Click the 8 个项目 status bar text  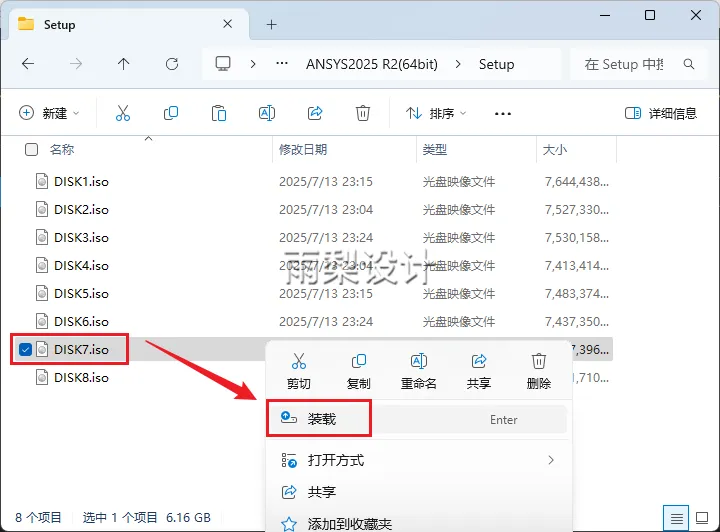tap(38, 518)
